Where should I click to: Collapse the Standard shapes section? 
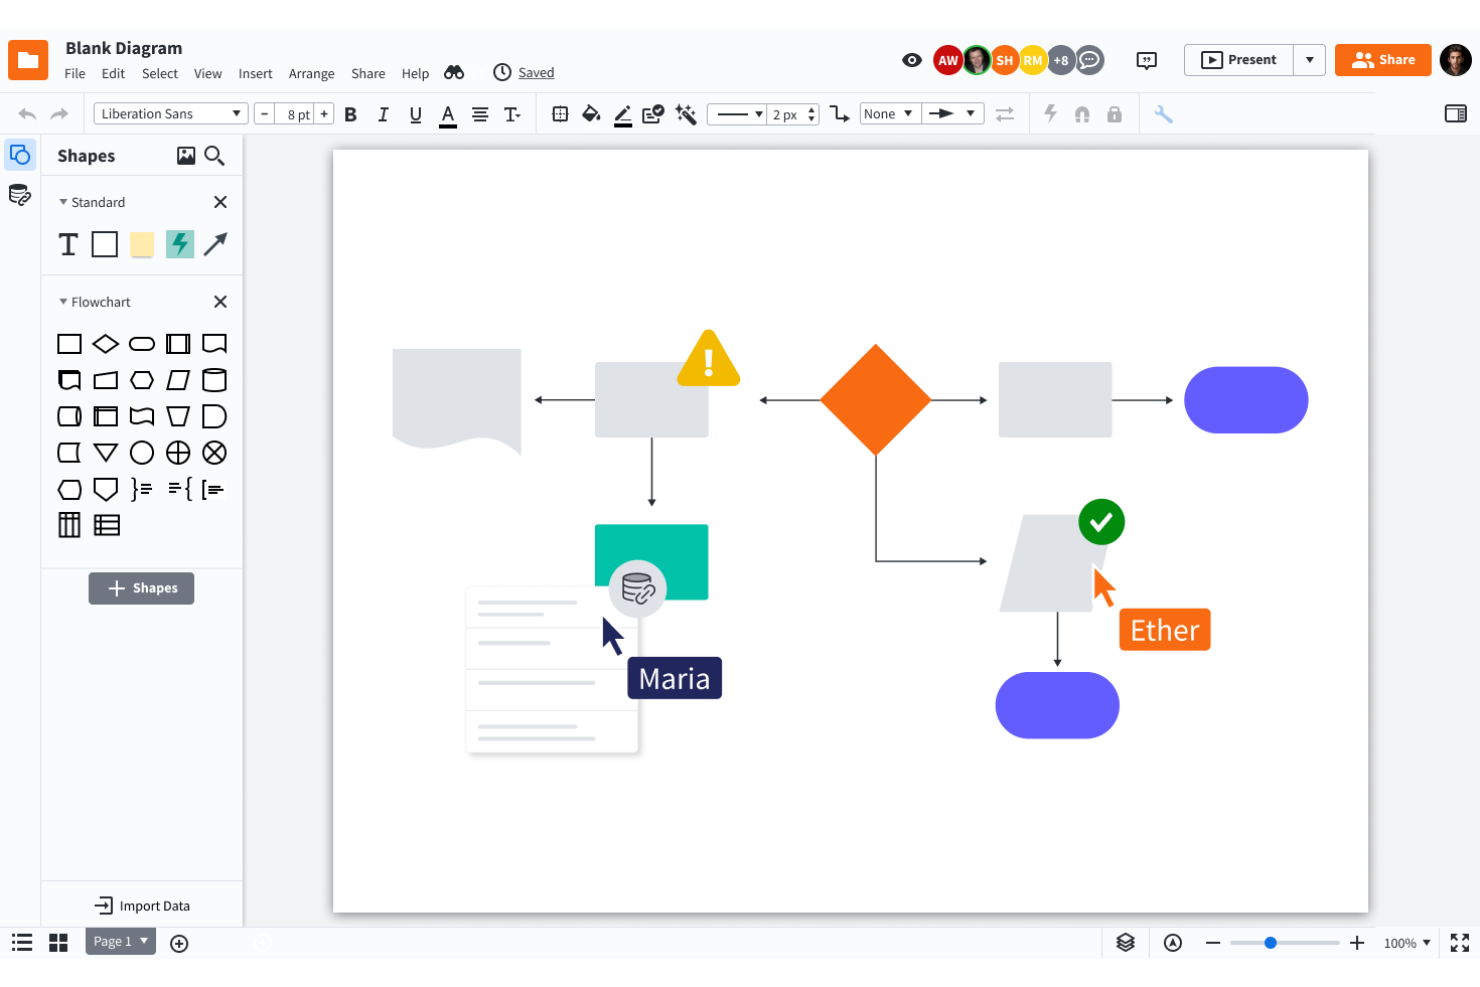pos(62,202)
